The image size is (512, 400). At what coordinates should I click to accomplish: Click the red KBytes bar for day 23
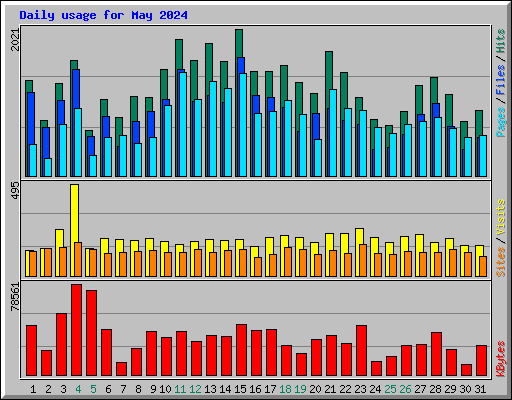[362, 350]
